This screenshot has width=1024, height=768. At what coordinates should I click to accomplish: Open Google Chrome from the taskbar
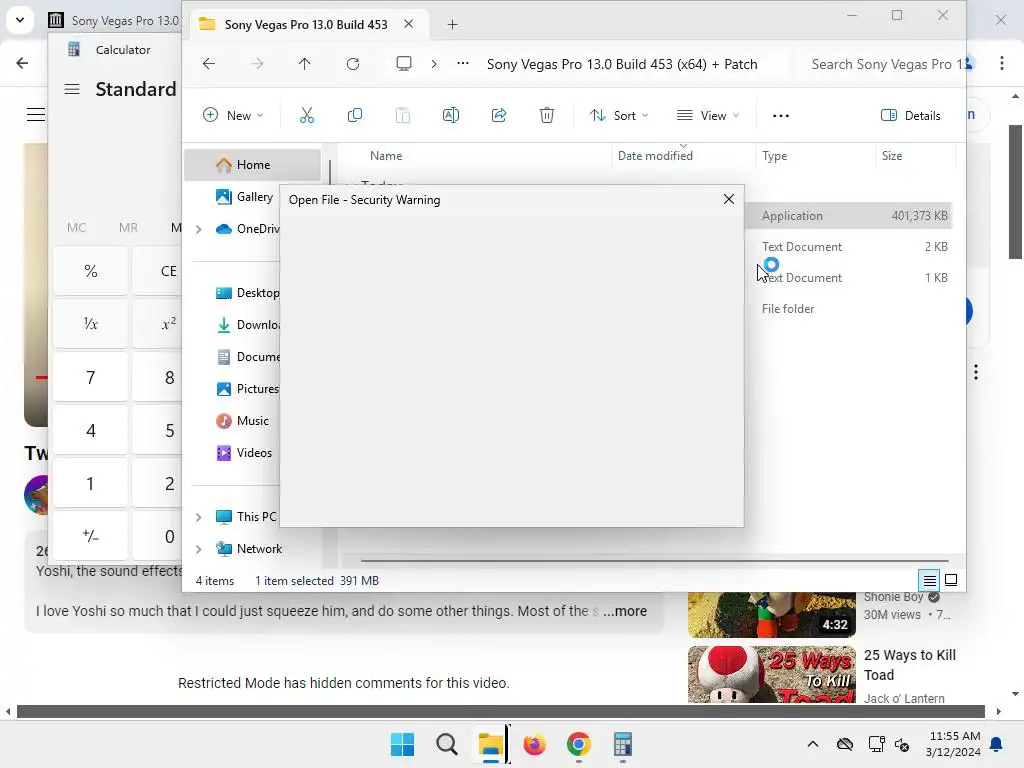coord(579,744)
